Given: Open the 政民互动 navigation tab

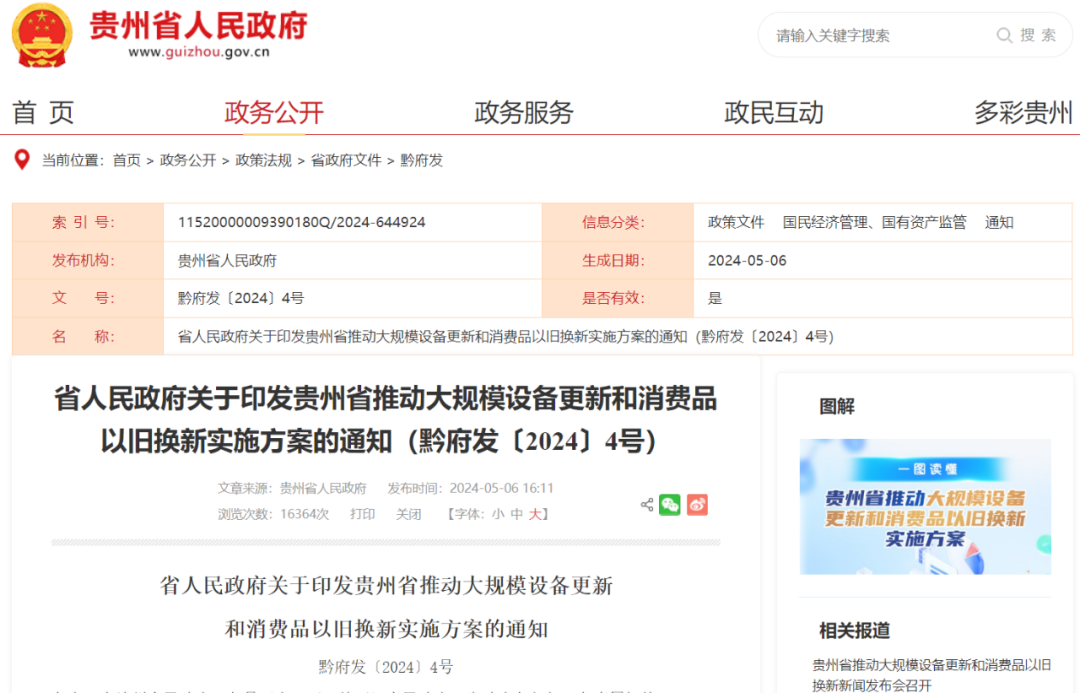Looking at the screenshot, I should coord(773,113).
